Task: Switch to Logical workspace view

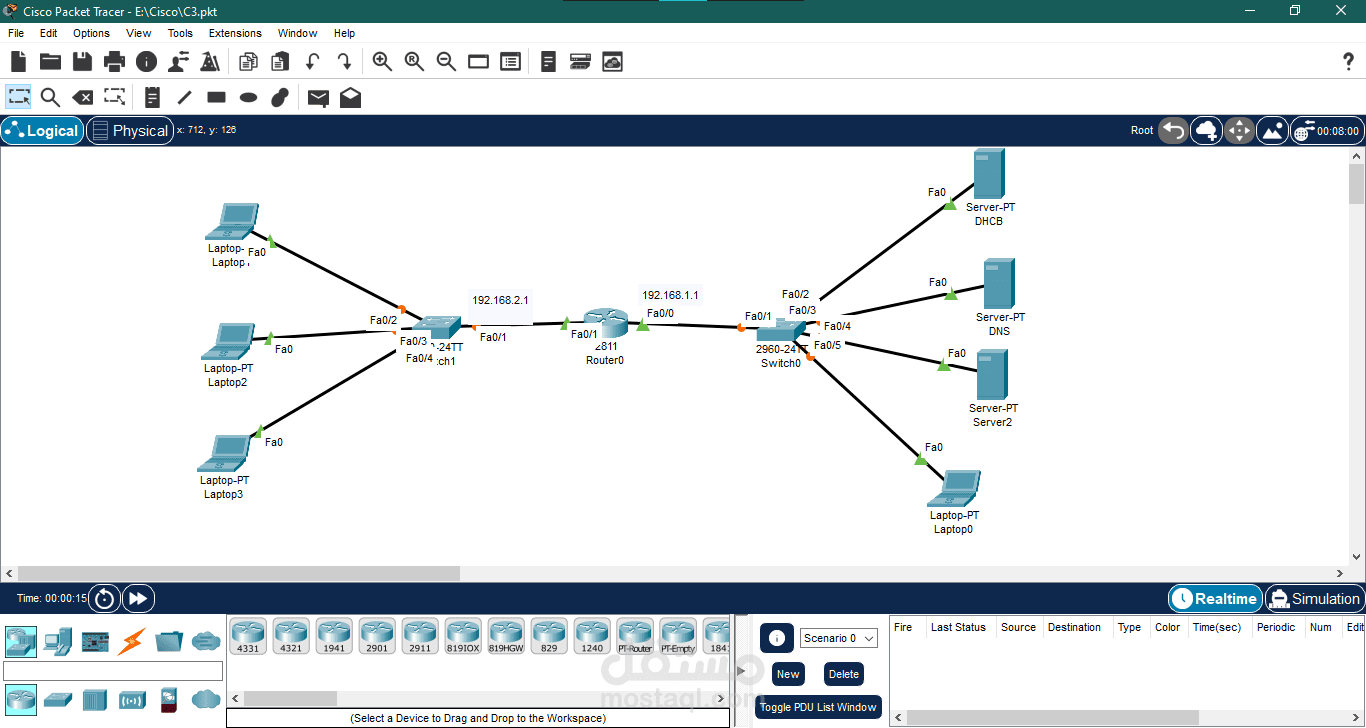Action: [x=42, y=131]
